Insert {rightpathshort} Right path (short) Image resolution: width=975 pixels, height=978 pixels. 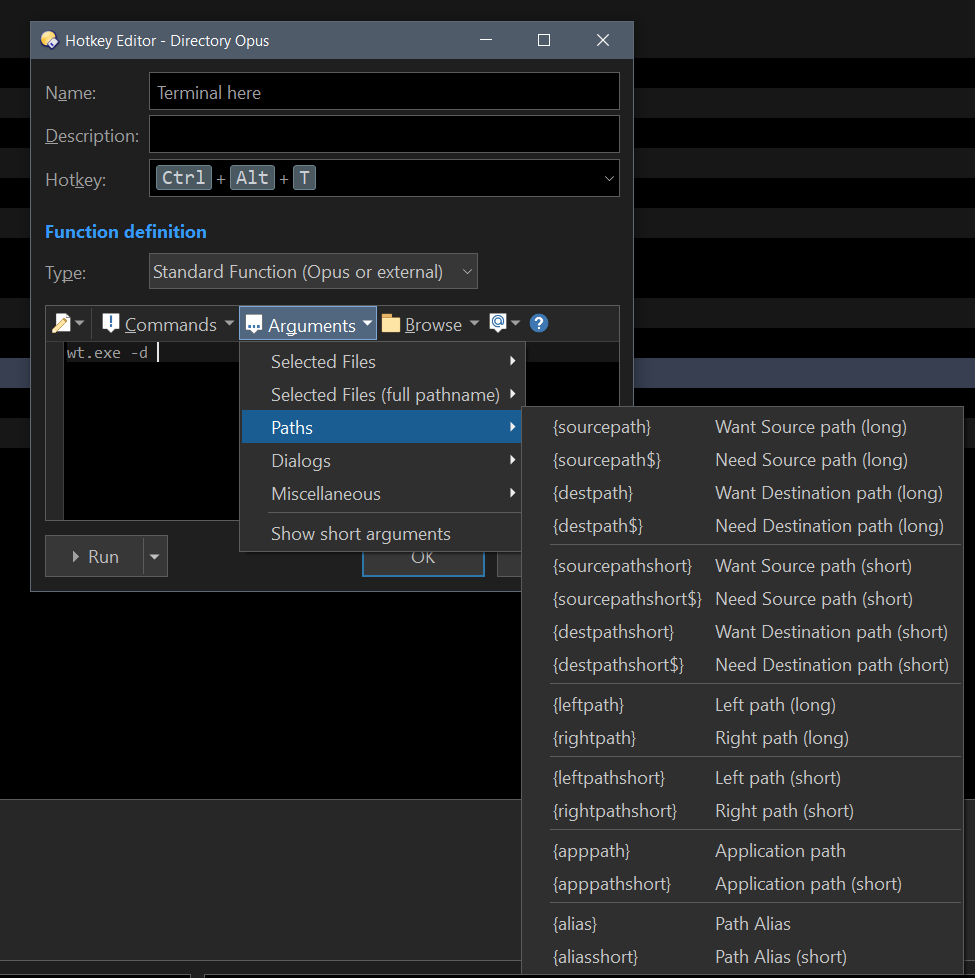coord(742,811)
